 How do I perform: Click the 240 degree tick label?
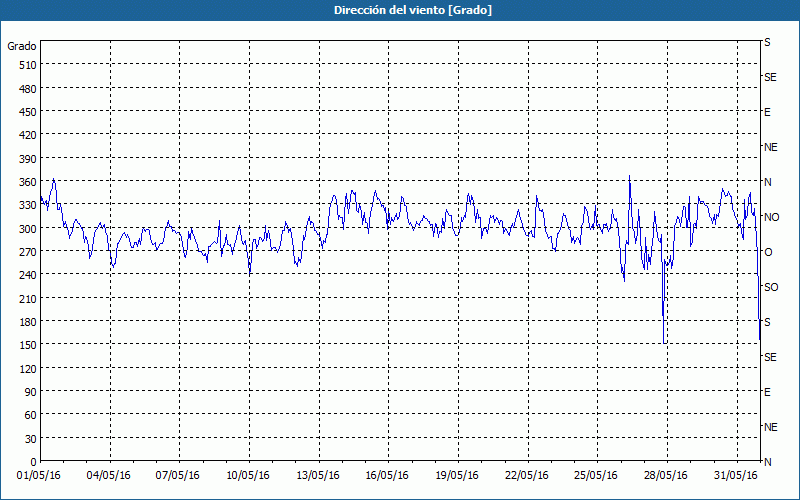(x=28, y=275)
